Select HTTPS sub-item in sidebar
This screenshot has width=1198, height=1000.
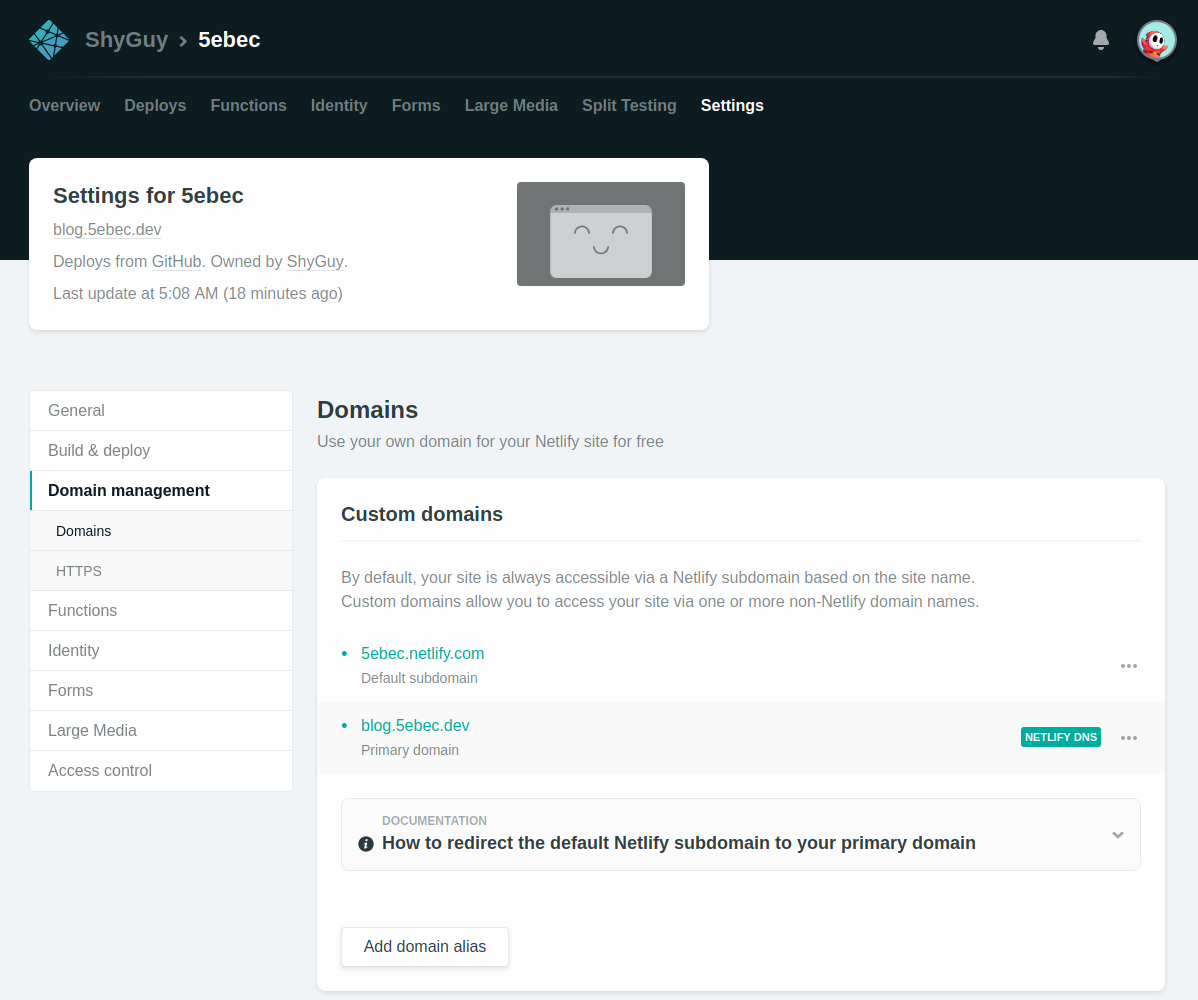click(161, 571)
